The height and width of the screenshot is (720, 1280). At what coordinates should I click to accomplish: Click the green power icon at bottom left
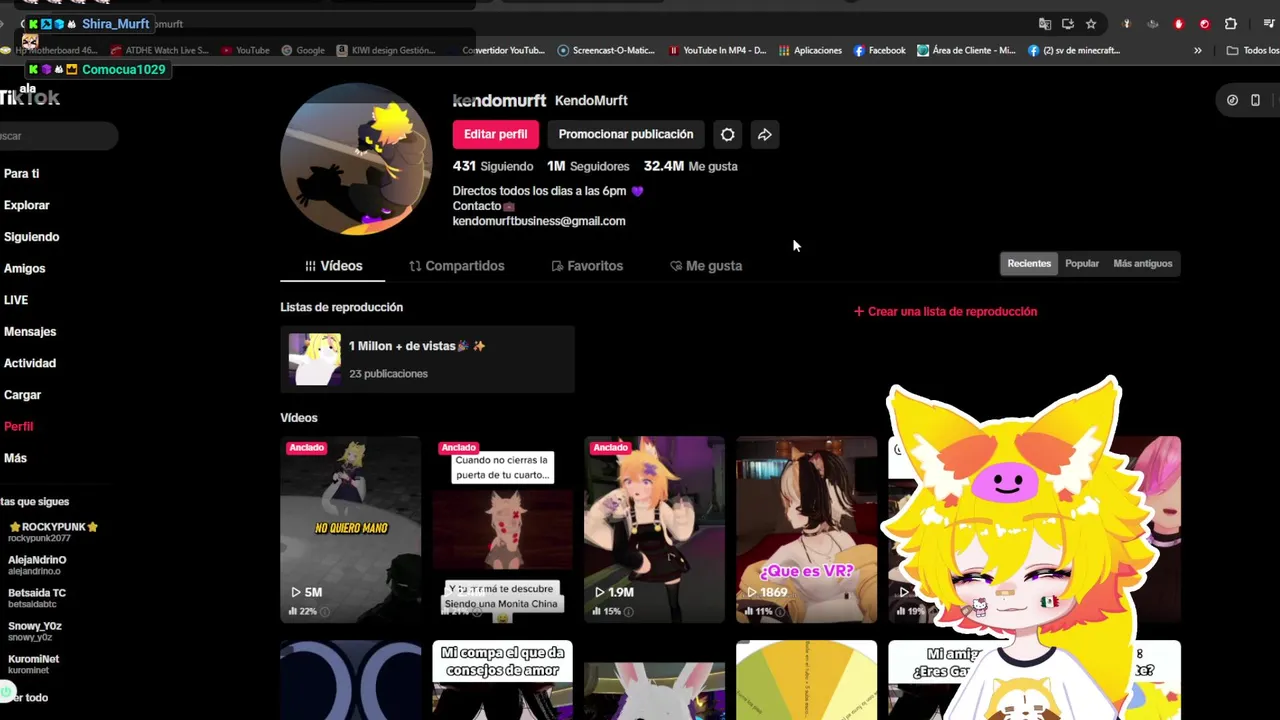tap(6, 690)
